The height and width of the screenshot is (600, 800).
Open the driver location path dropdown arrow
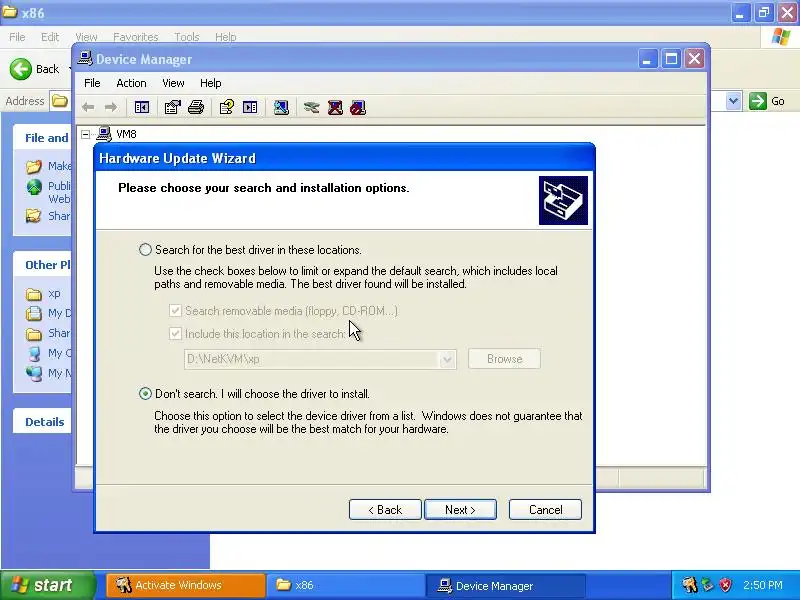(447, 359)
